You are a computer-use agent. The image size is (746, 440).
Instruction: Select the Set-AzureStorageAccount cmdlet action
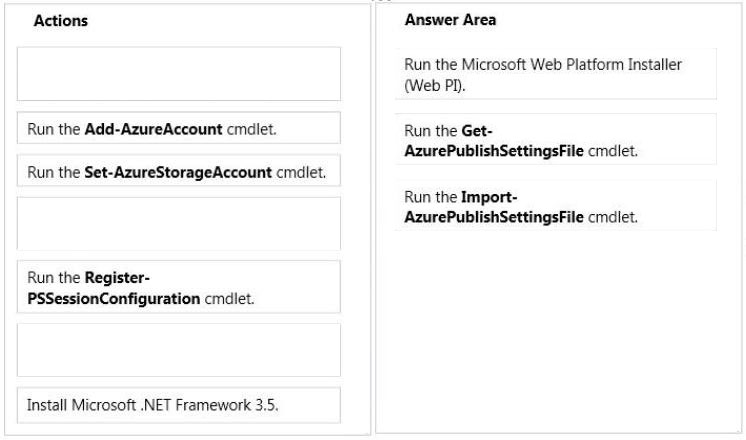(x=179, y=171)
